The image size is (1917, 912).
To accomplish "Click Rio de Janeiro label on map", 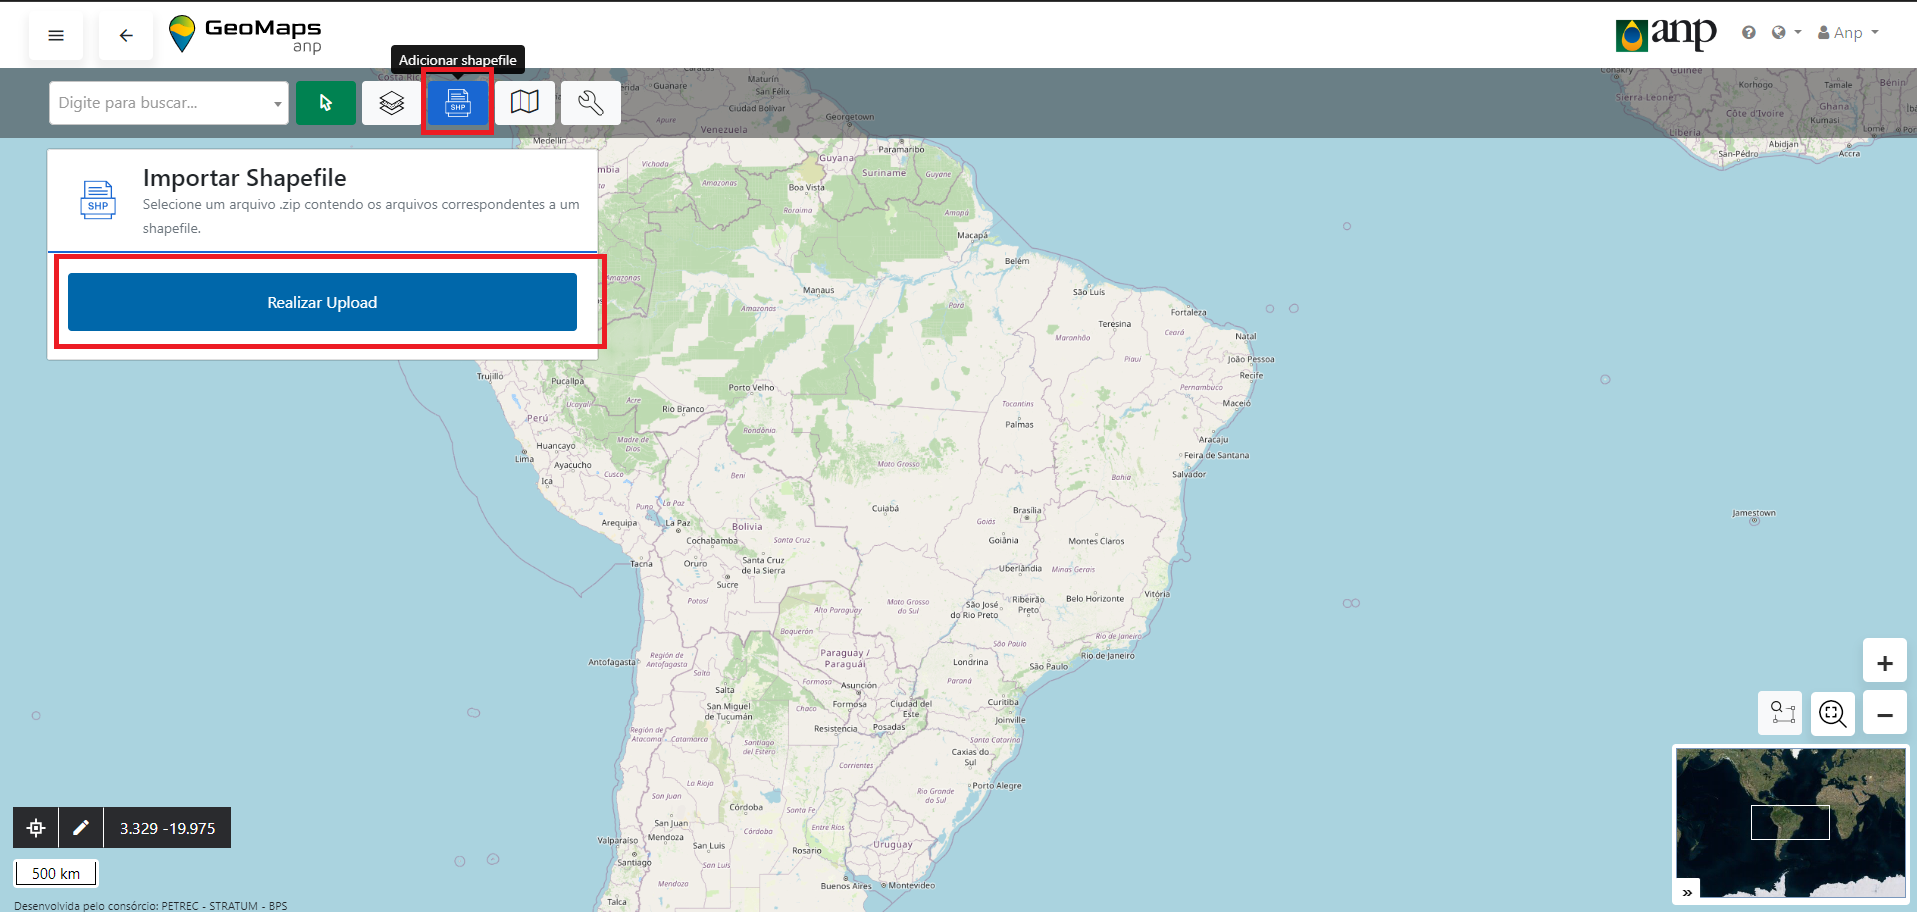I will [1107, 656].
